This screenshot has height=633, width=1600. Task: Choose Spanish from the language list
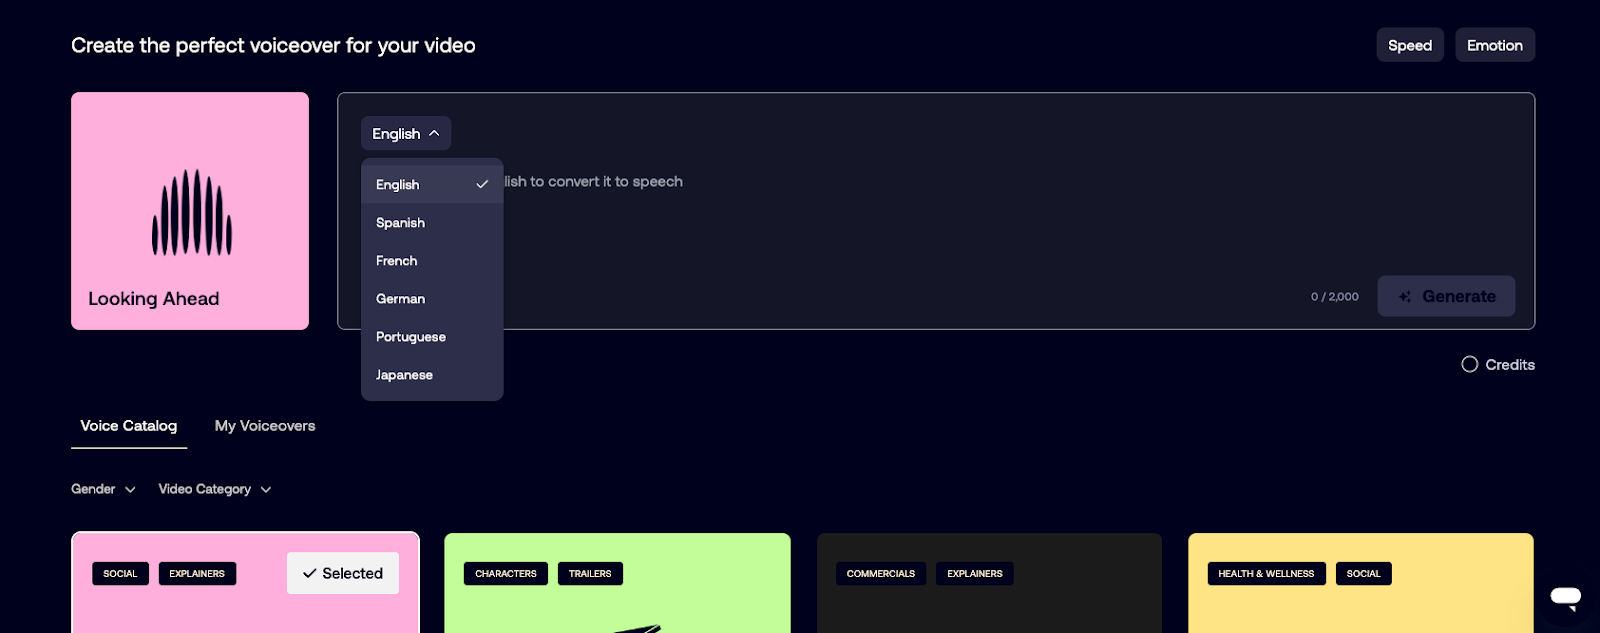click(x=432, y=223)
